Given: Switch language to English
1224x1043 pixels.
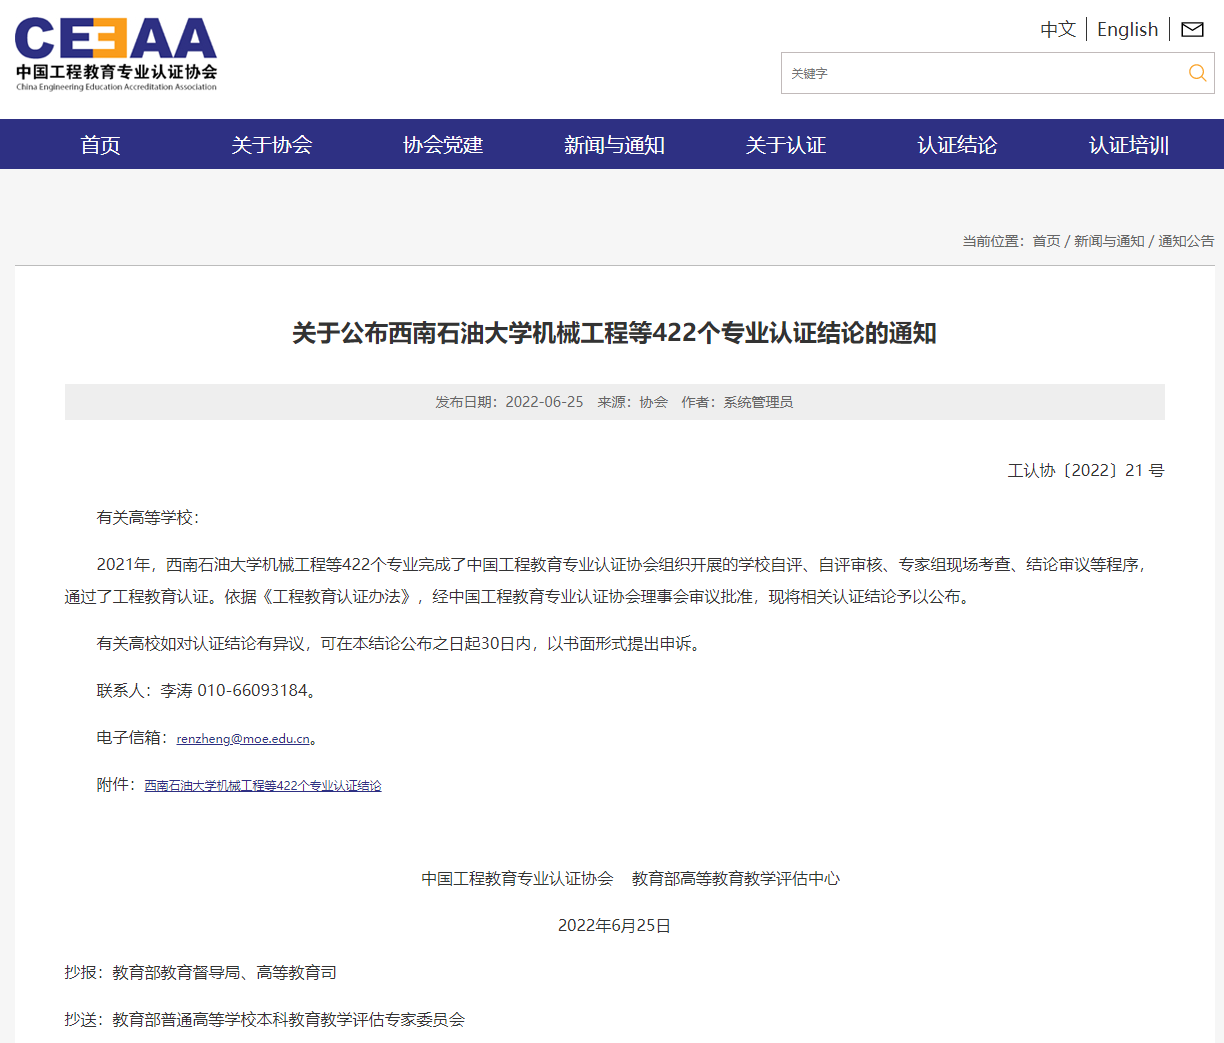Looking at the screenshot, I should point(1127,30).
